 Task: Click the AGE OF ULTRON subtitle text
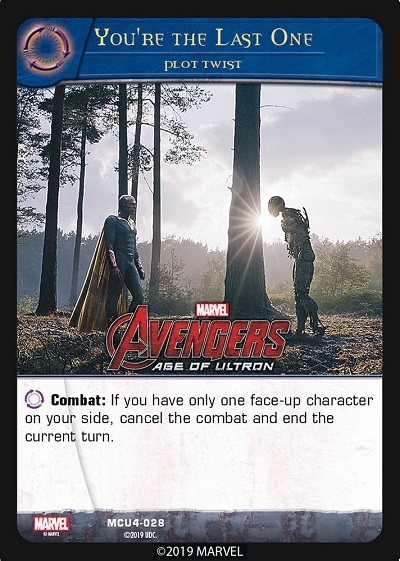[213, 366]
